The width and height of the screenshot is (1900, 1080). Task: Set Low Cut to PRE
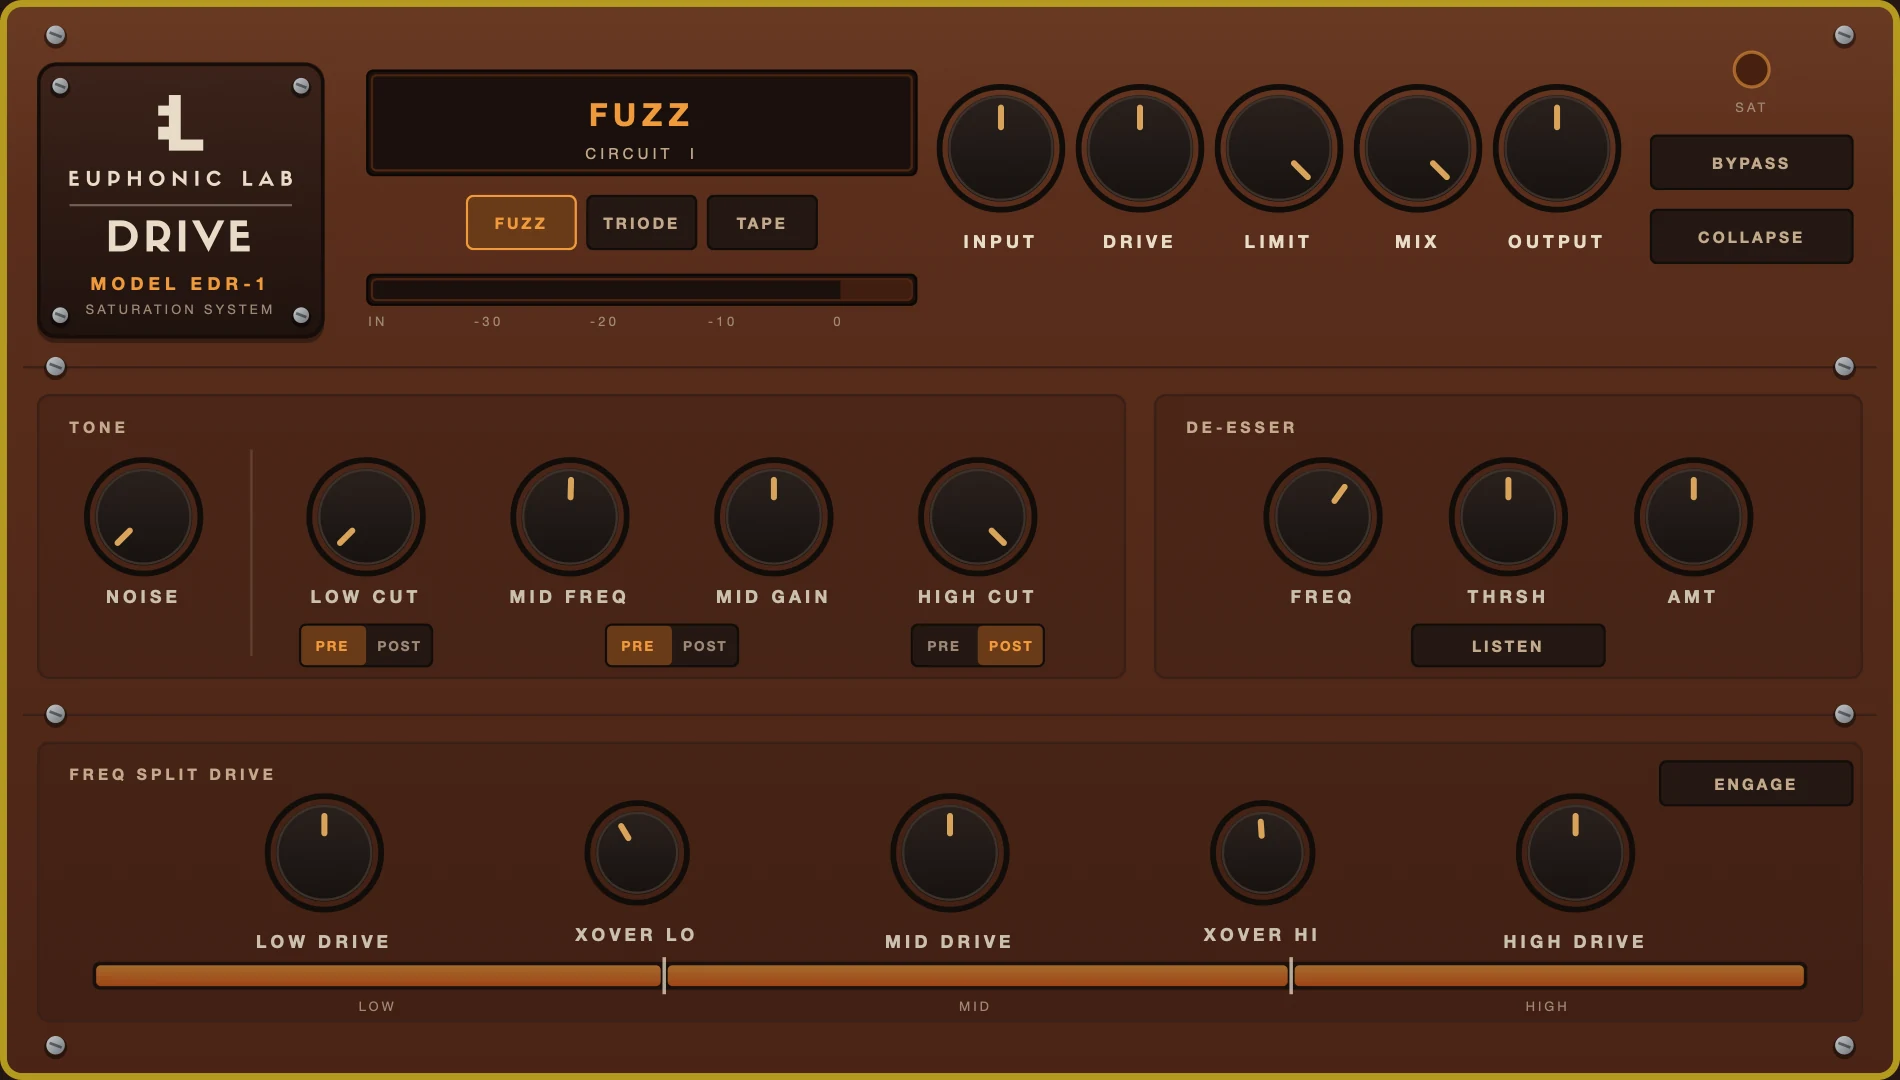[332, 646]
